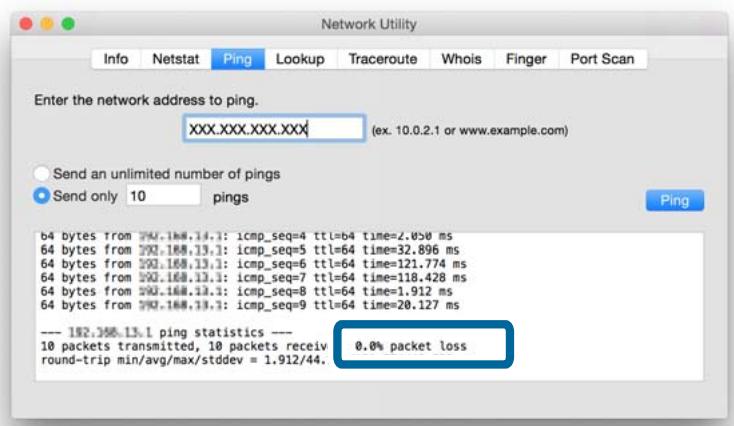Click the 10 packets transmitted line
This screenshot has height=426, width=734.
pyautogui.click(x=184, y=346)
